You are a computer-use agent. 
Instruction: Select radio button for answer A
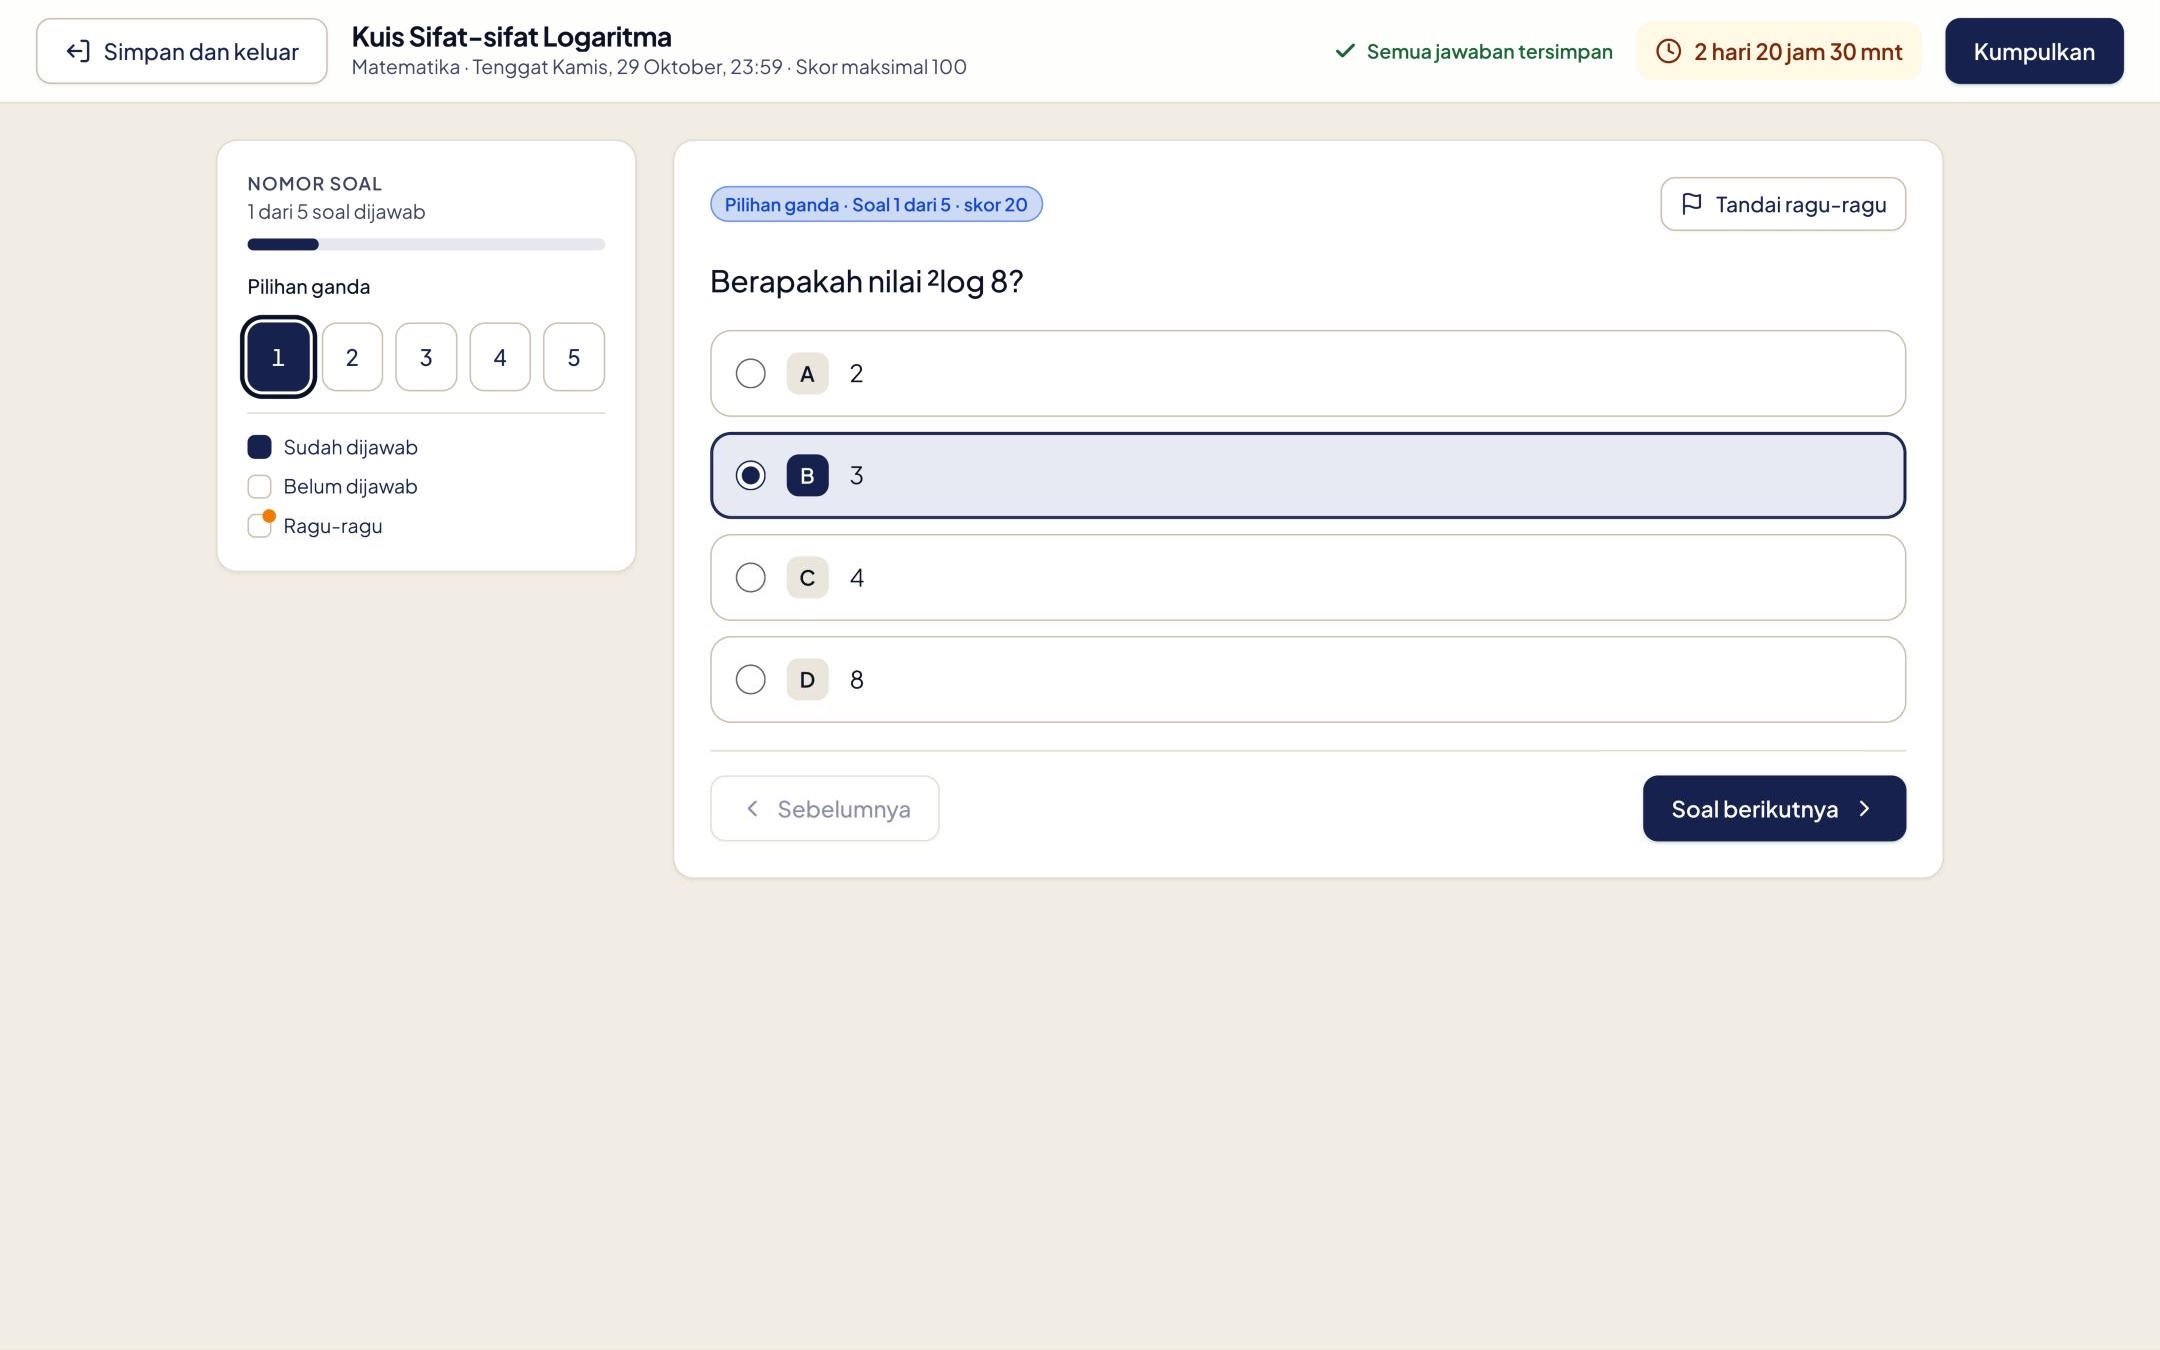[x=750, y=374]
